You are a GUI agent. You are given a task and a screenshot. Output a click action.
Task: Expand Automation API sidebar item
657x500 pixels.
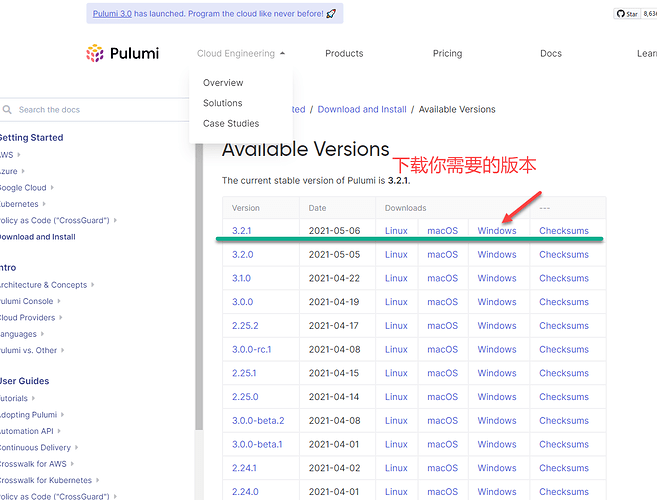tap(59, 431)
